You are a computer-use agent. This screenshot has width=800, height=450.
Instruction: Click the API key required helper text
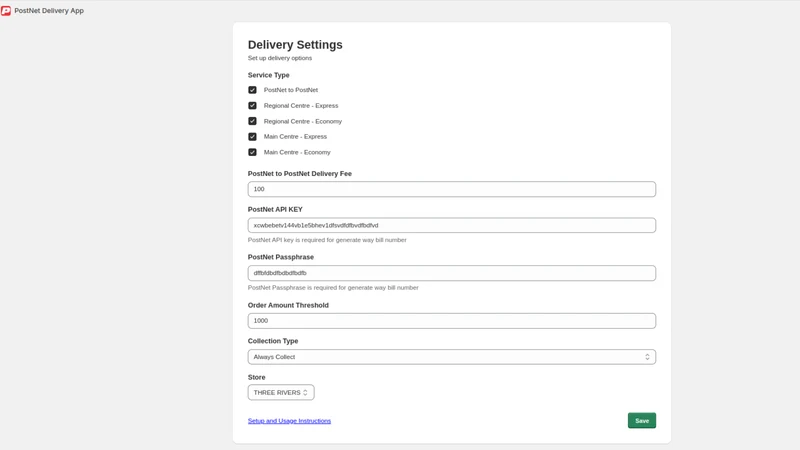(x=327, y=240)
